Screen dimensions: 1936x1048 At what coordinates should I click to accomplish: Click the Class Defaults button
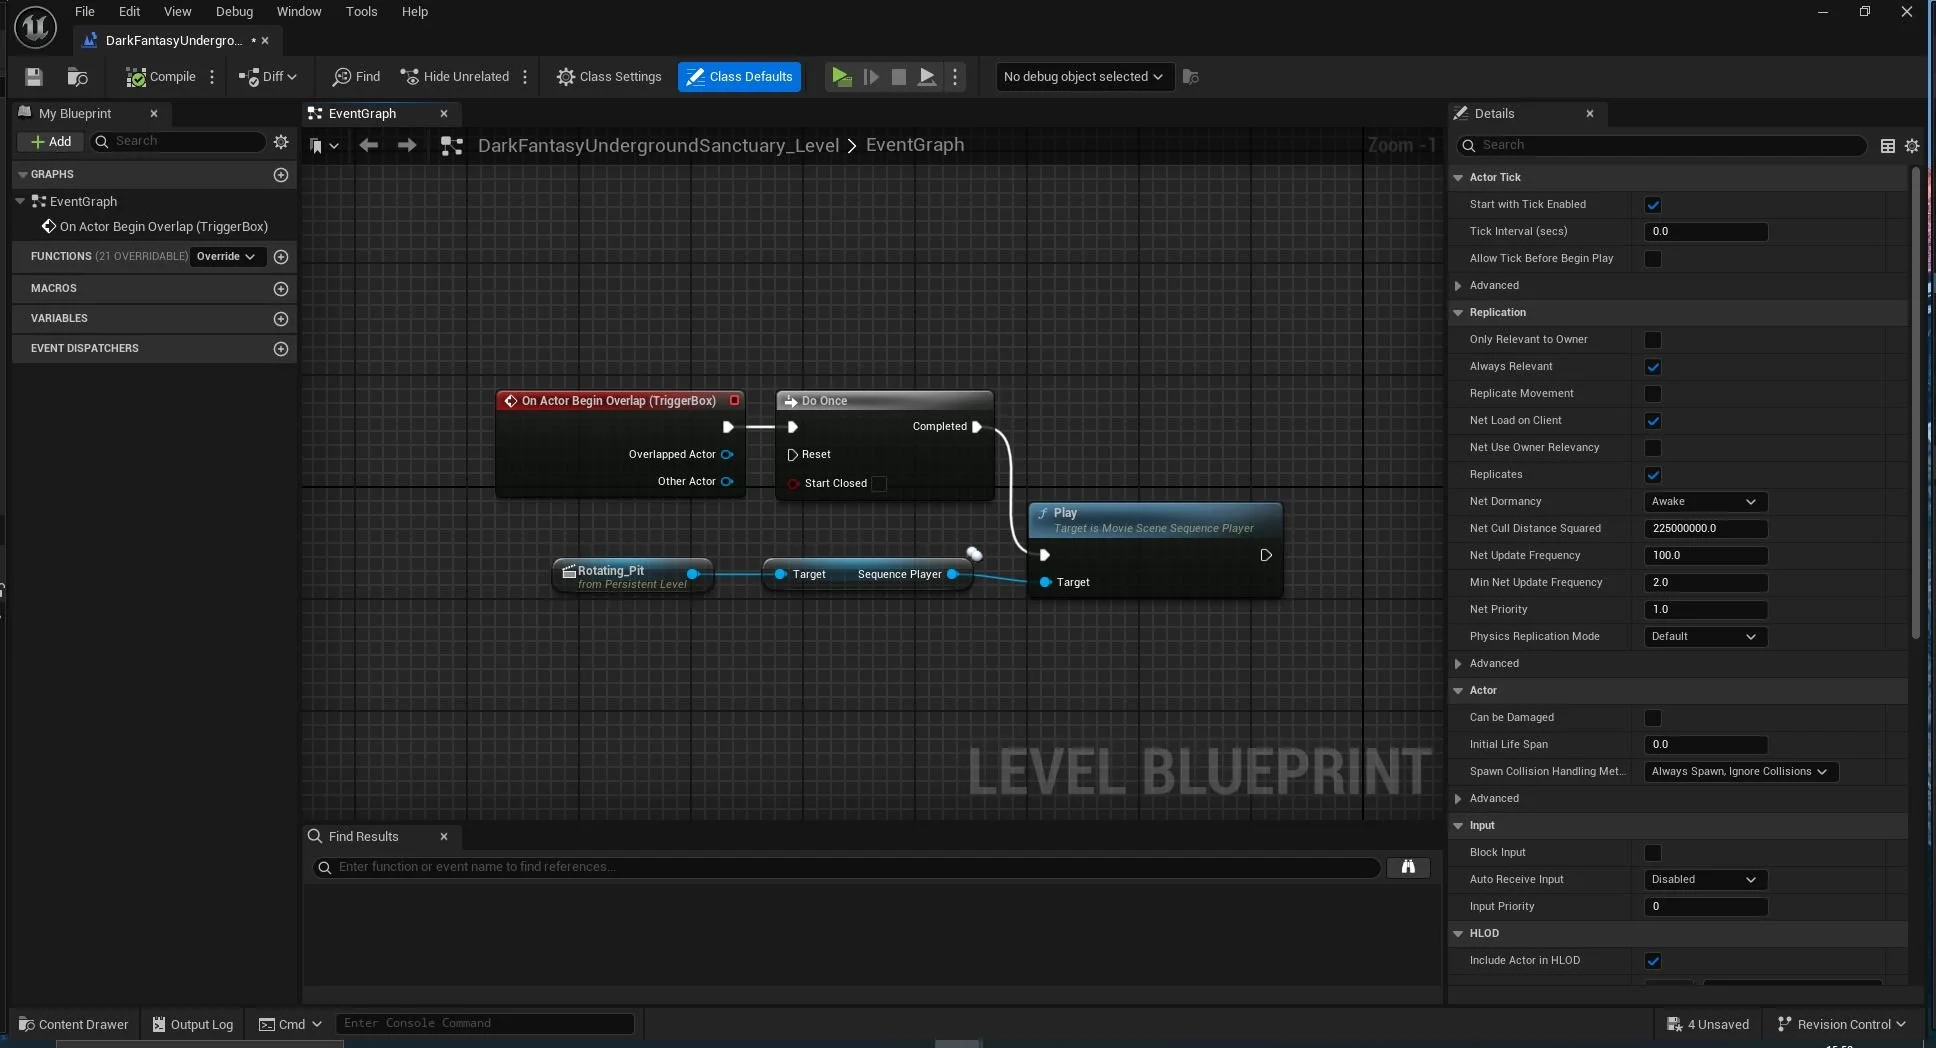(739, 76)
